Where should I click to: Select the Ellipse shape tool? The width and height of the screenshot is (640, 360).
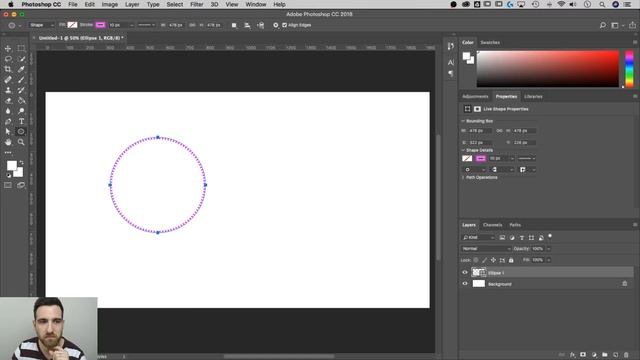coord(21,131)
